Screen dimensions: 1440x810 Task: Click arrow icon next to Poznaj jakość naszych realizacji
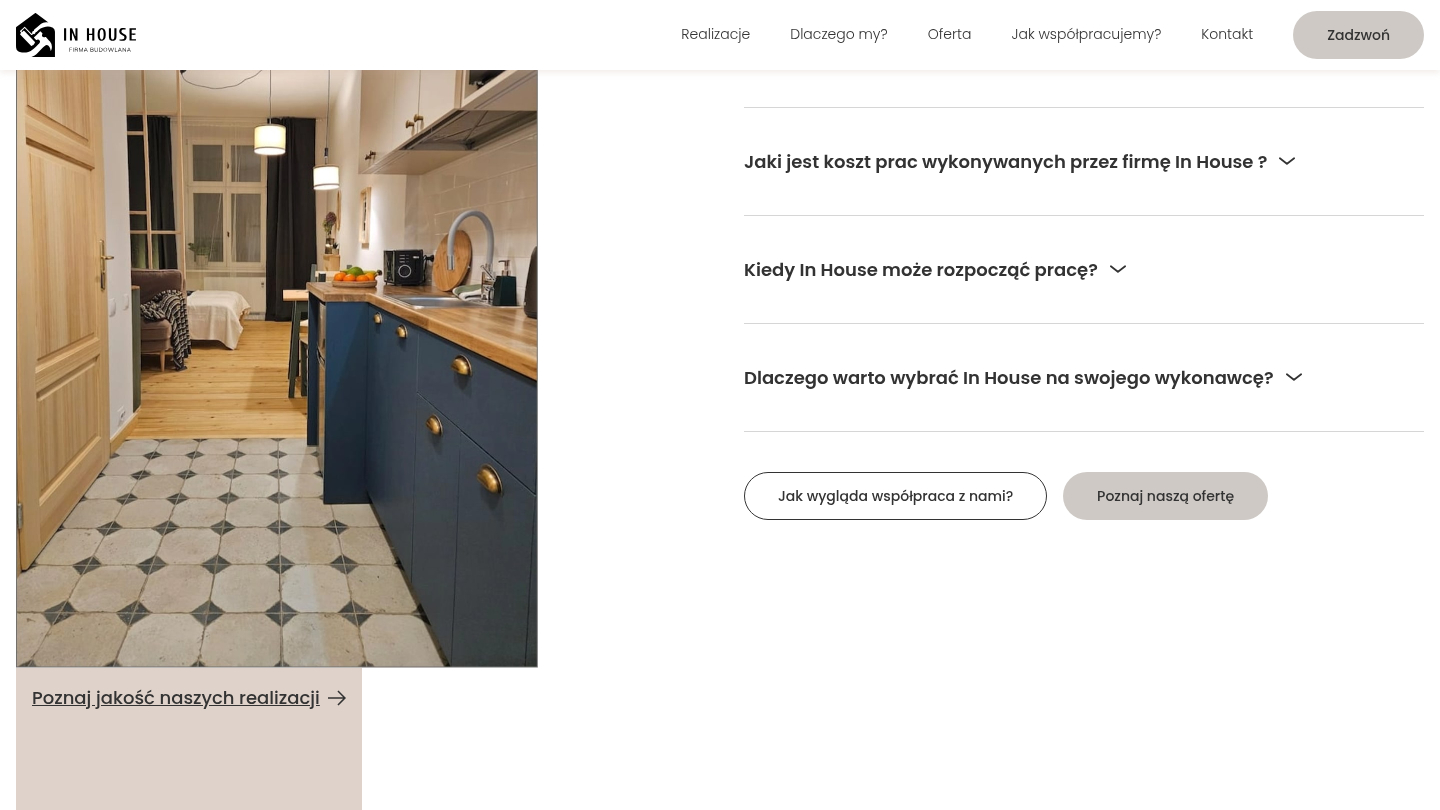[x=337, y=698]
